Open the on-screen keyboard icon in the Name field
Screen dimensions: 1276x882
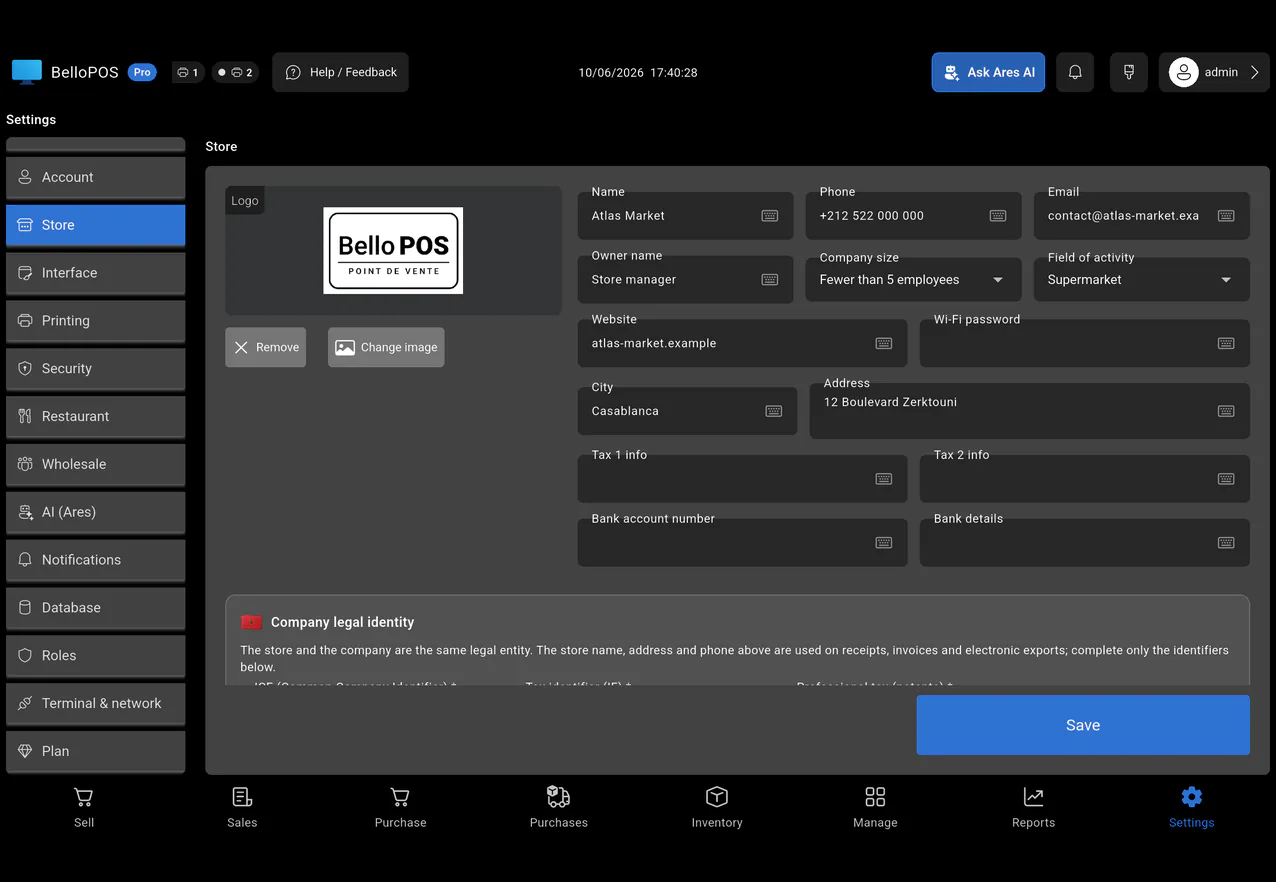pos(770,216)
